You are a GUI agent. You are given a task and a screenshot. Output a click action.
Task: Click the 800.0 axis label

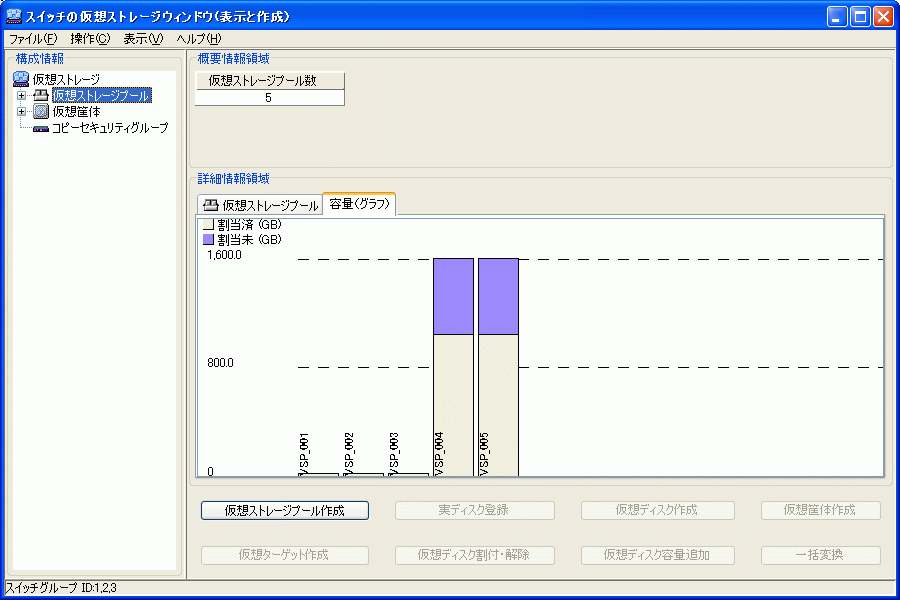coord(220,363)
